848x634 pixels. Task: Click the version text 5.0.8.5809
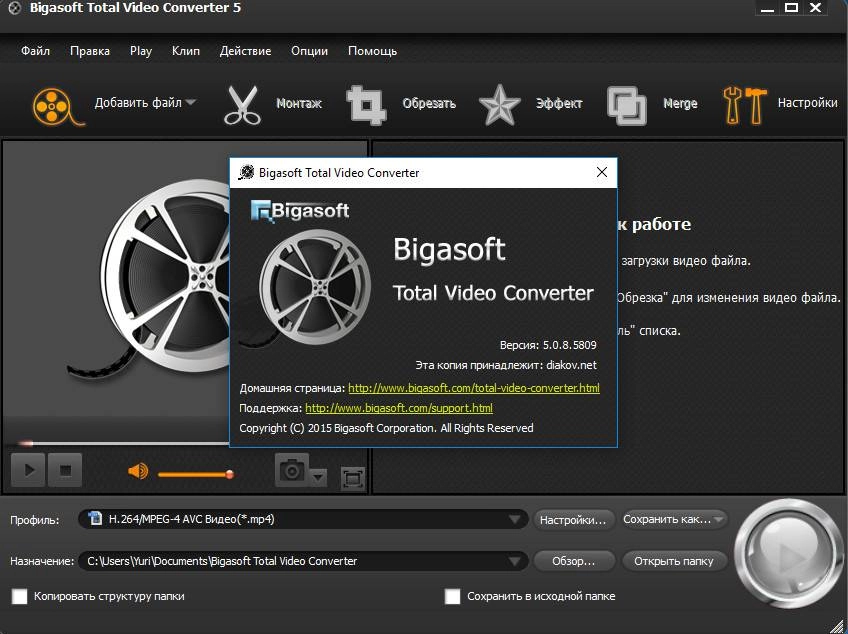coord(569,345)
